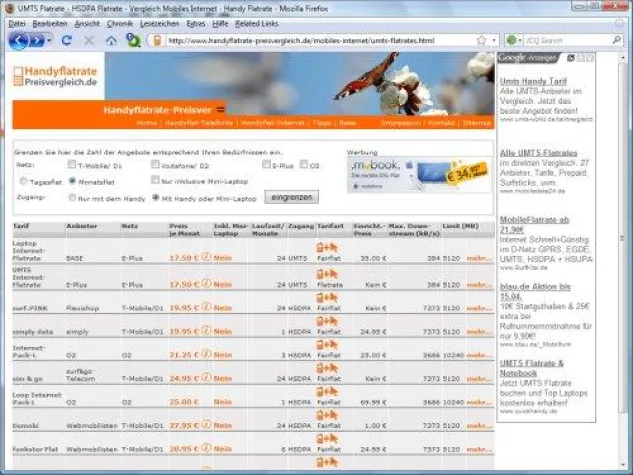Click the Handyflatrate Preisvergleich logo
Viewport: 633px width, 475px height.
coord(56,76)
